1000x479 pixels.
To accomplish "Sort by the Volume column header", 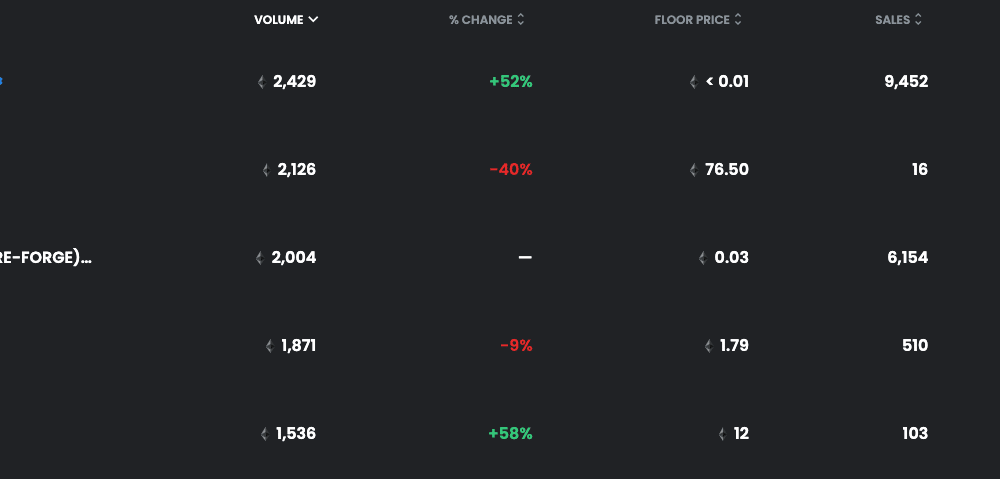I will [286, 20].
